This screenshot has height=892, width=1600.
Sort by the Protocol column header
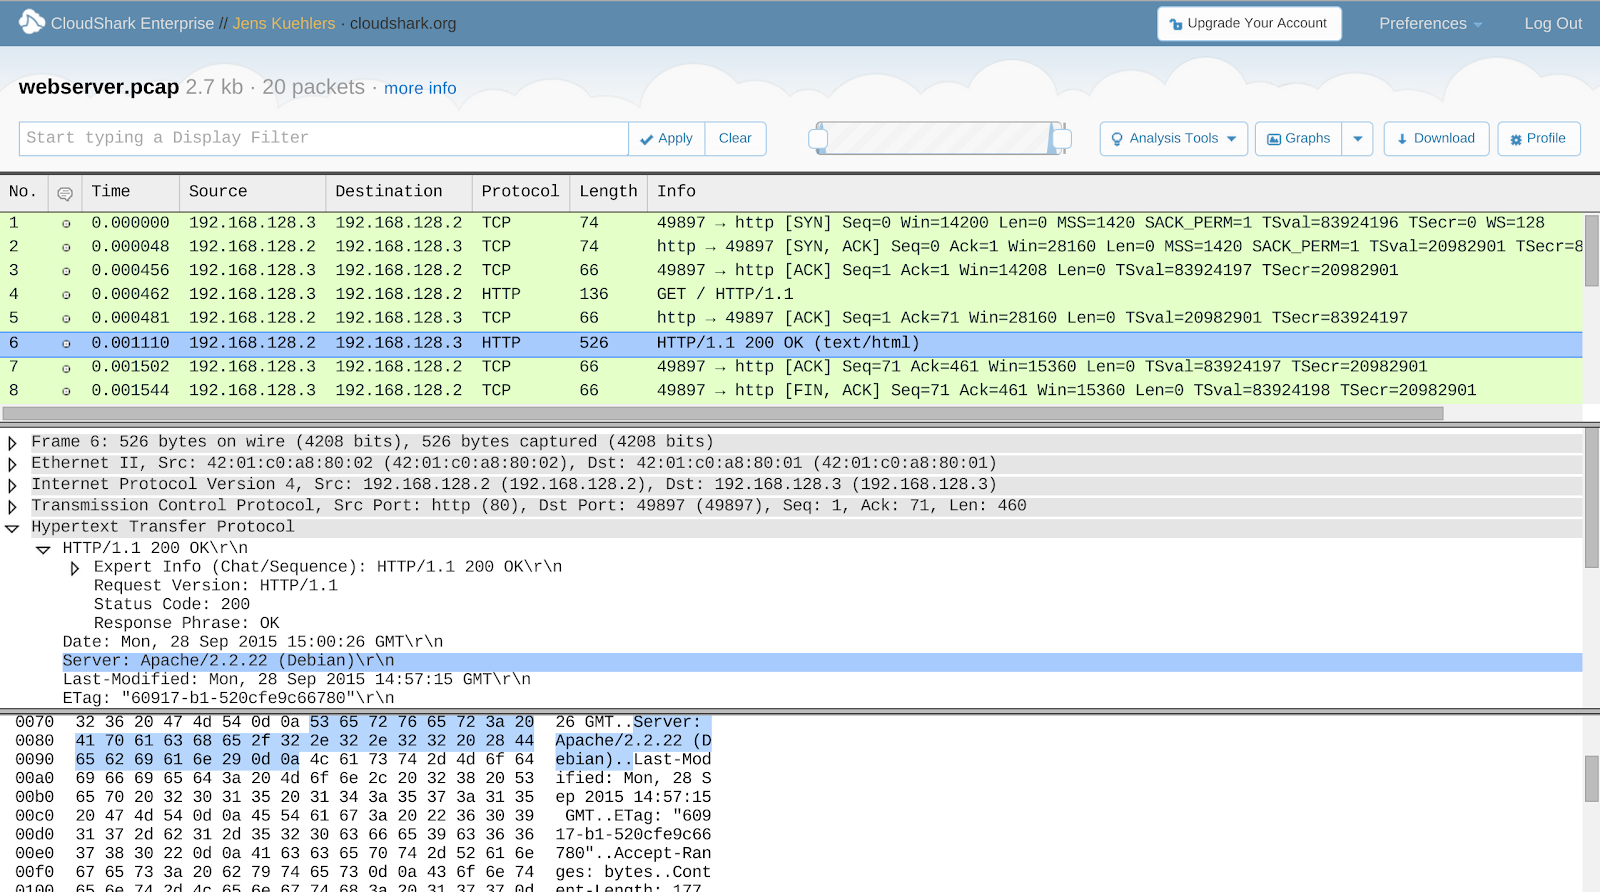coord(520,192)
